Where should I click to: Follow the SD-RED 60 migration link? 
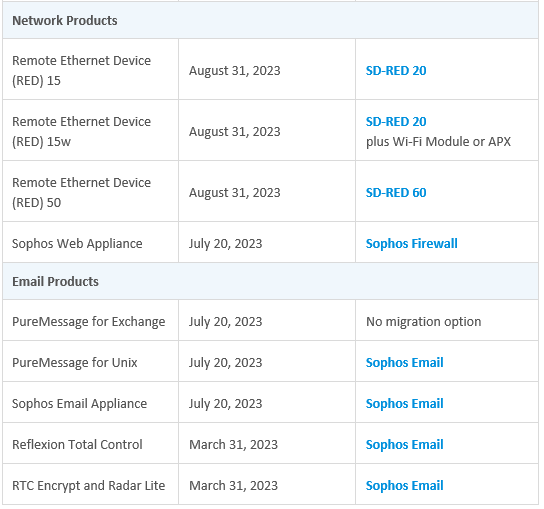[x=396, y=193]
